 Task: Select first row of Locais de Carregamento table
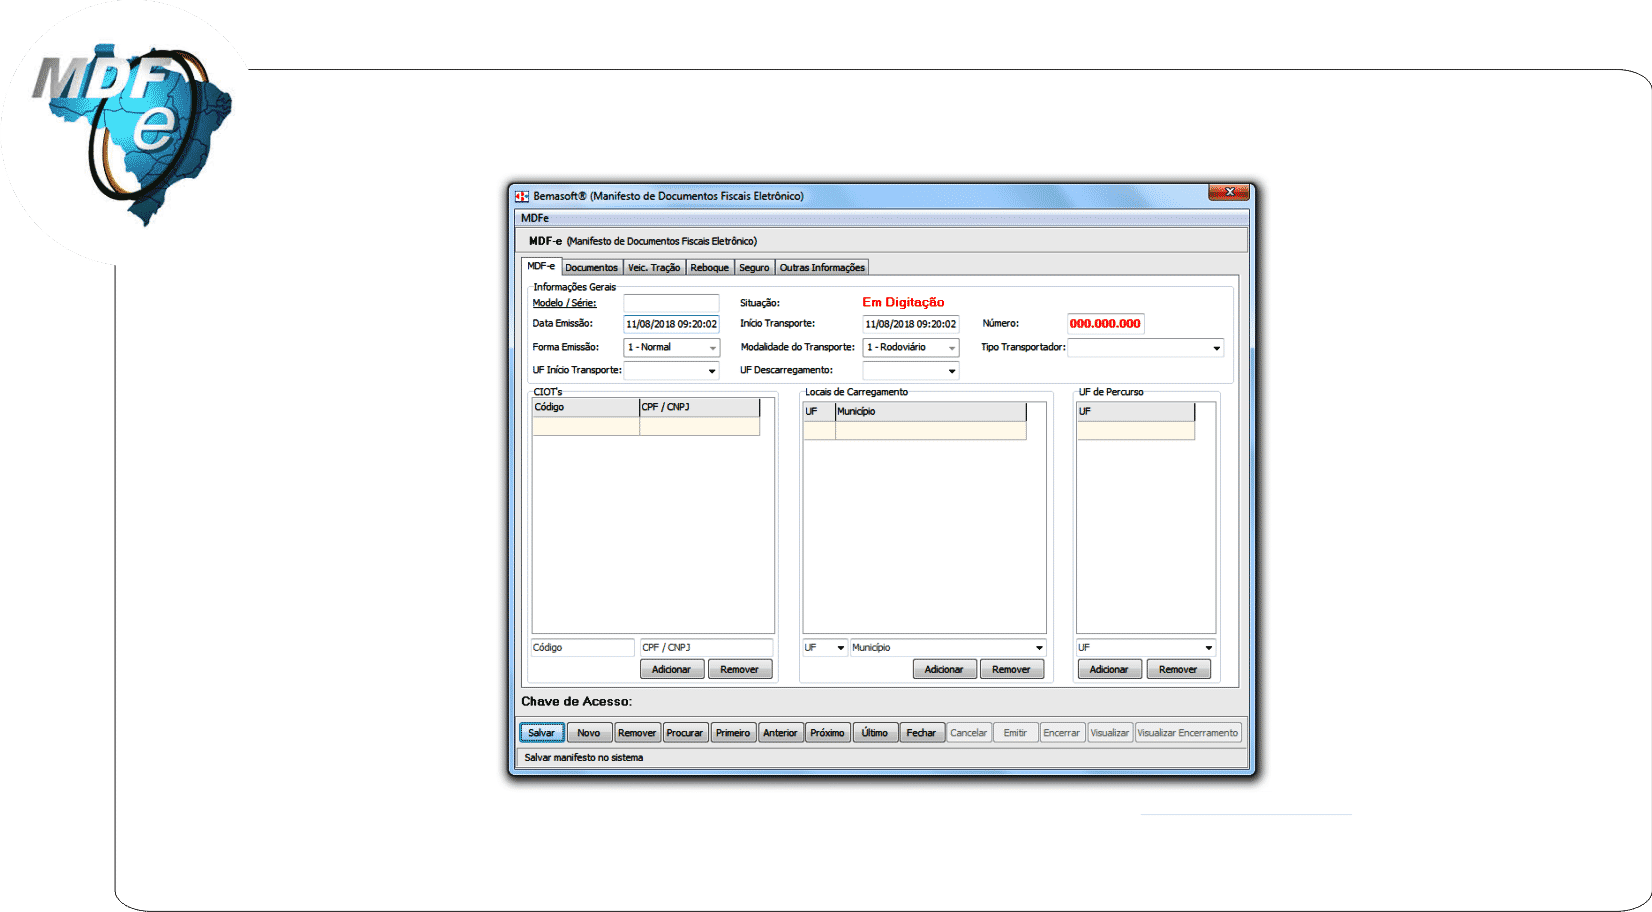(915, 431)
